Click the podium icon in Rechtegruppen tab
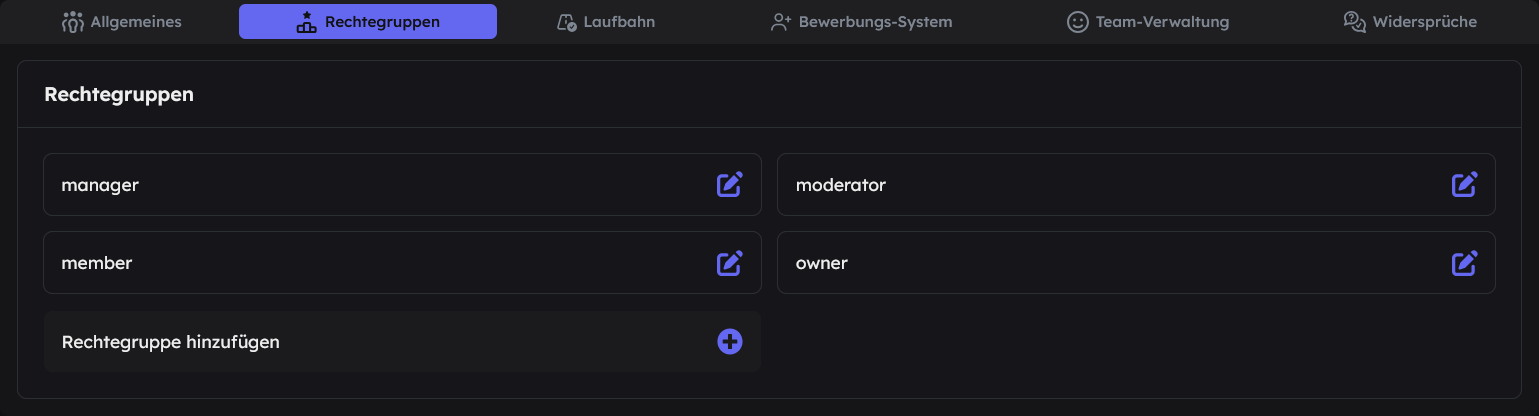The width and height of the screenshot is (1539, 416). 306,22
